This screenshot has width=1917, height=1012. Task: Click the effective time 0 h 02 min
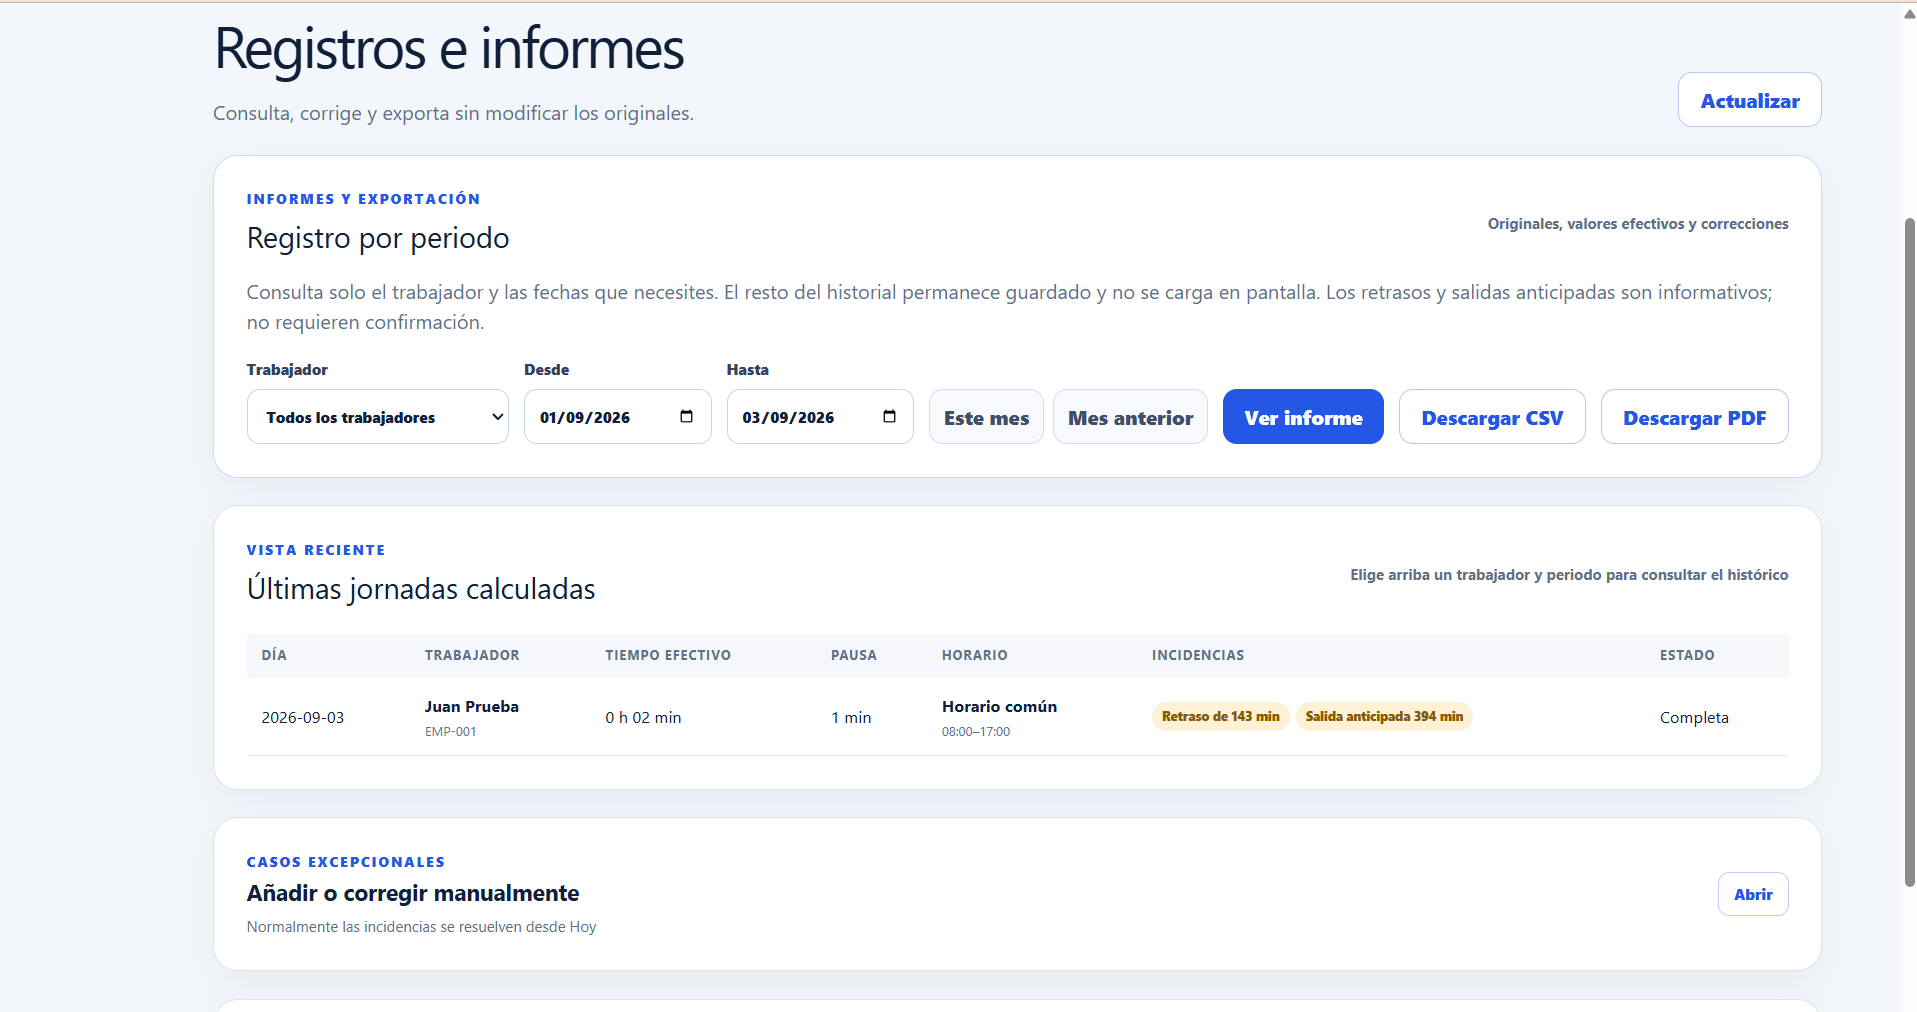tap(643, 718)
